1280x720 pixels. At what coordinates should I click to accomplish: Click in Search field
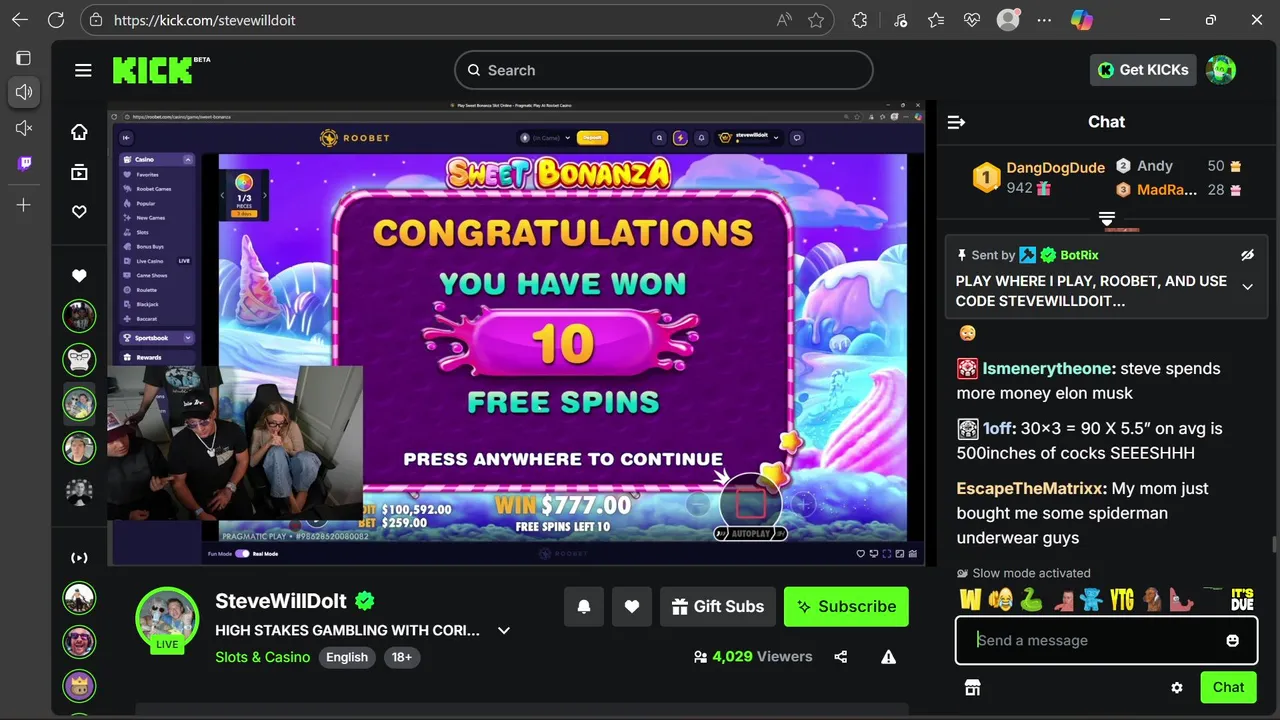pyautogui.click(x=664, y=70)
